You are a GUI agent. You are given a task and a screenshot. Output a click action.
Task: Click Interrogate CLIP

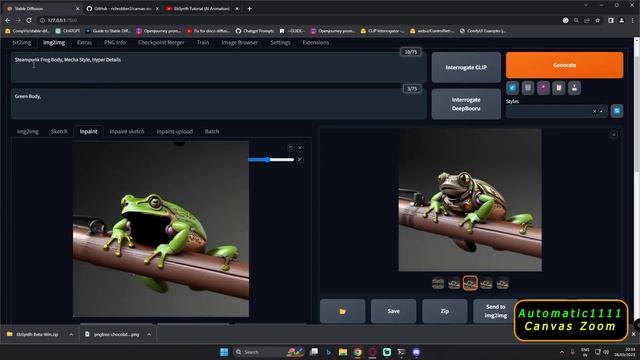coord(466,67)
